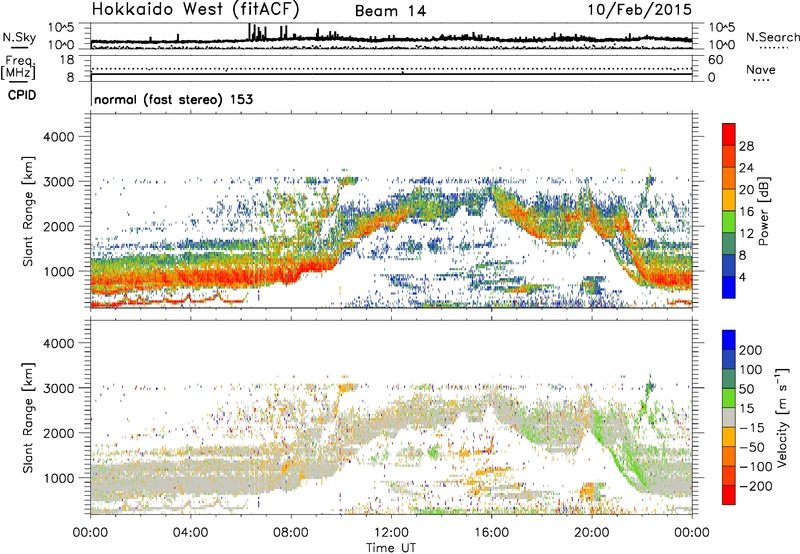Click the 'N.Sky' noise legend label
800x554 pixels.
tap(19, 37)
